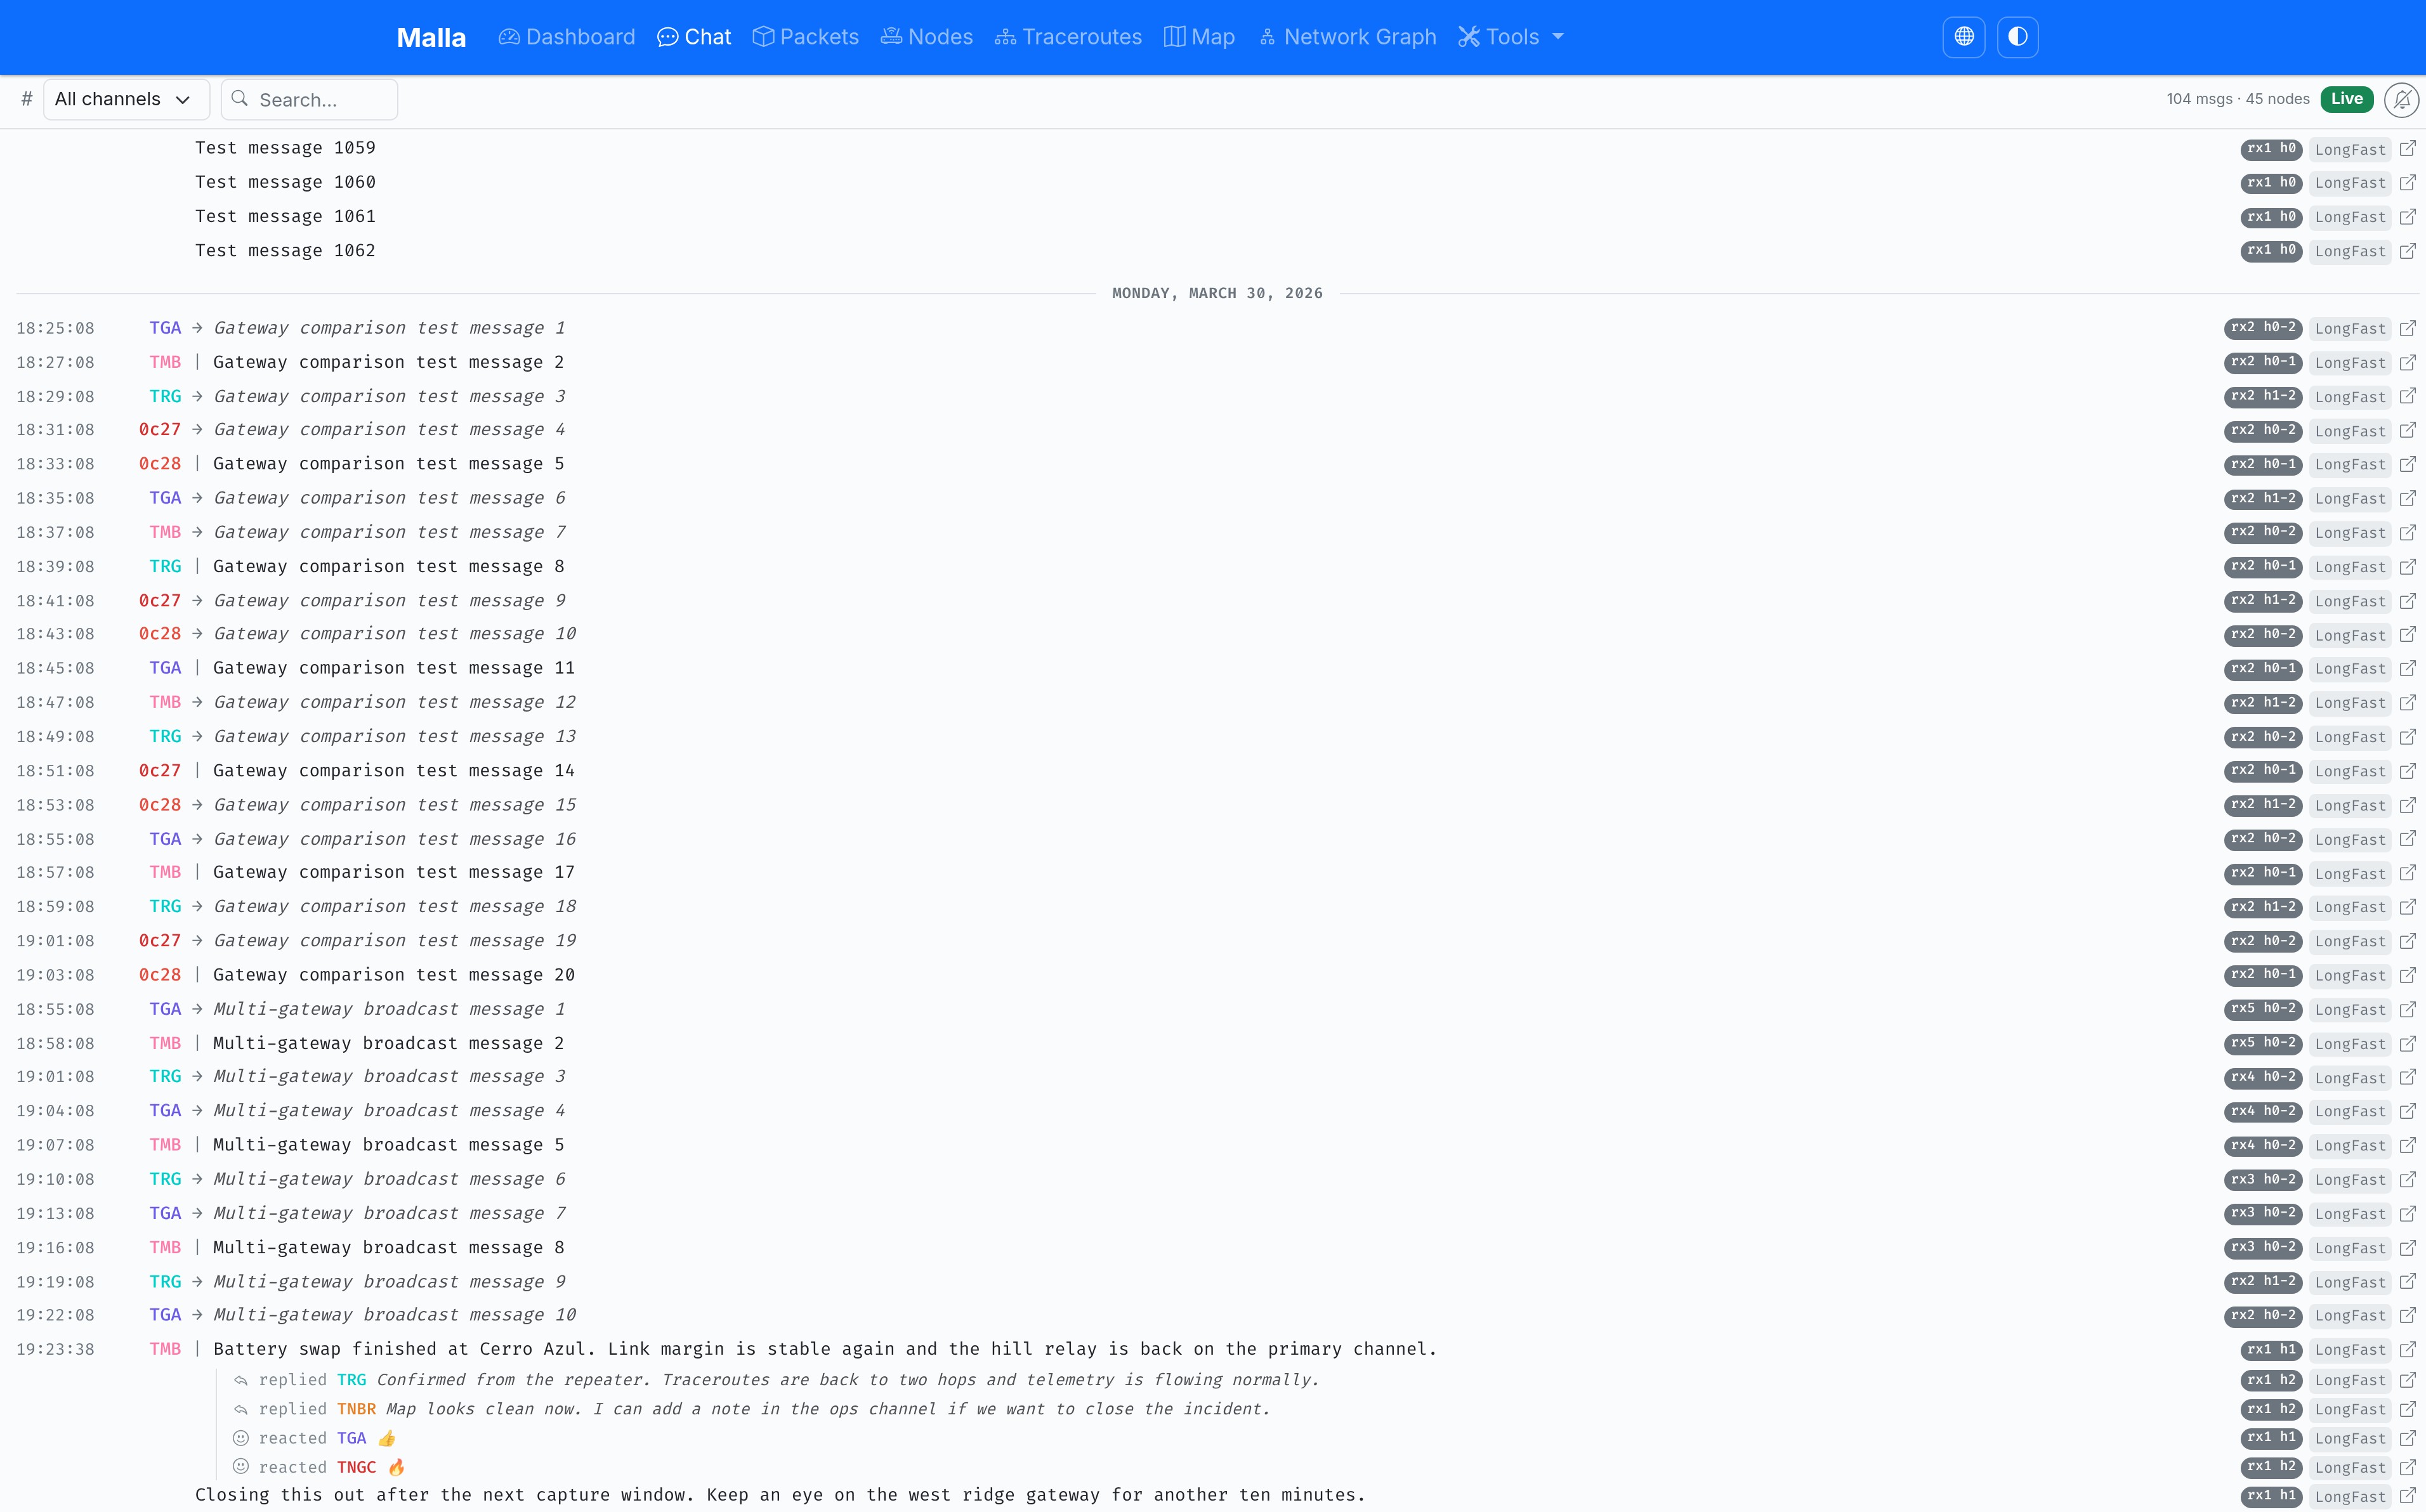This screenshot has width=2426, height=1512.
Task: Open packet link for Multi-gateway broadcast message 10
Action: click(x=2408, y=1315)
